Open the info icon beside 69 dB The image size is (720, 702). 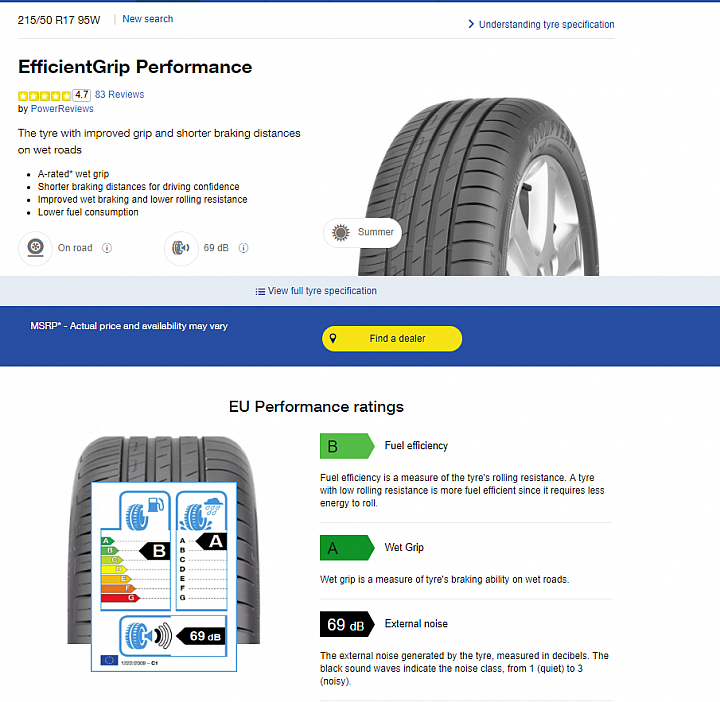[243, 248]
